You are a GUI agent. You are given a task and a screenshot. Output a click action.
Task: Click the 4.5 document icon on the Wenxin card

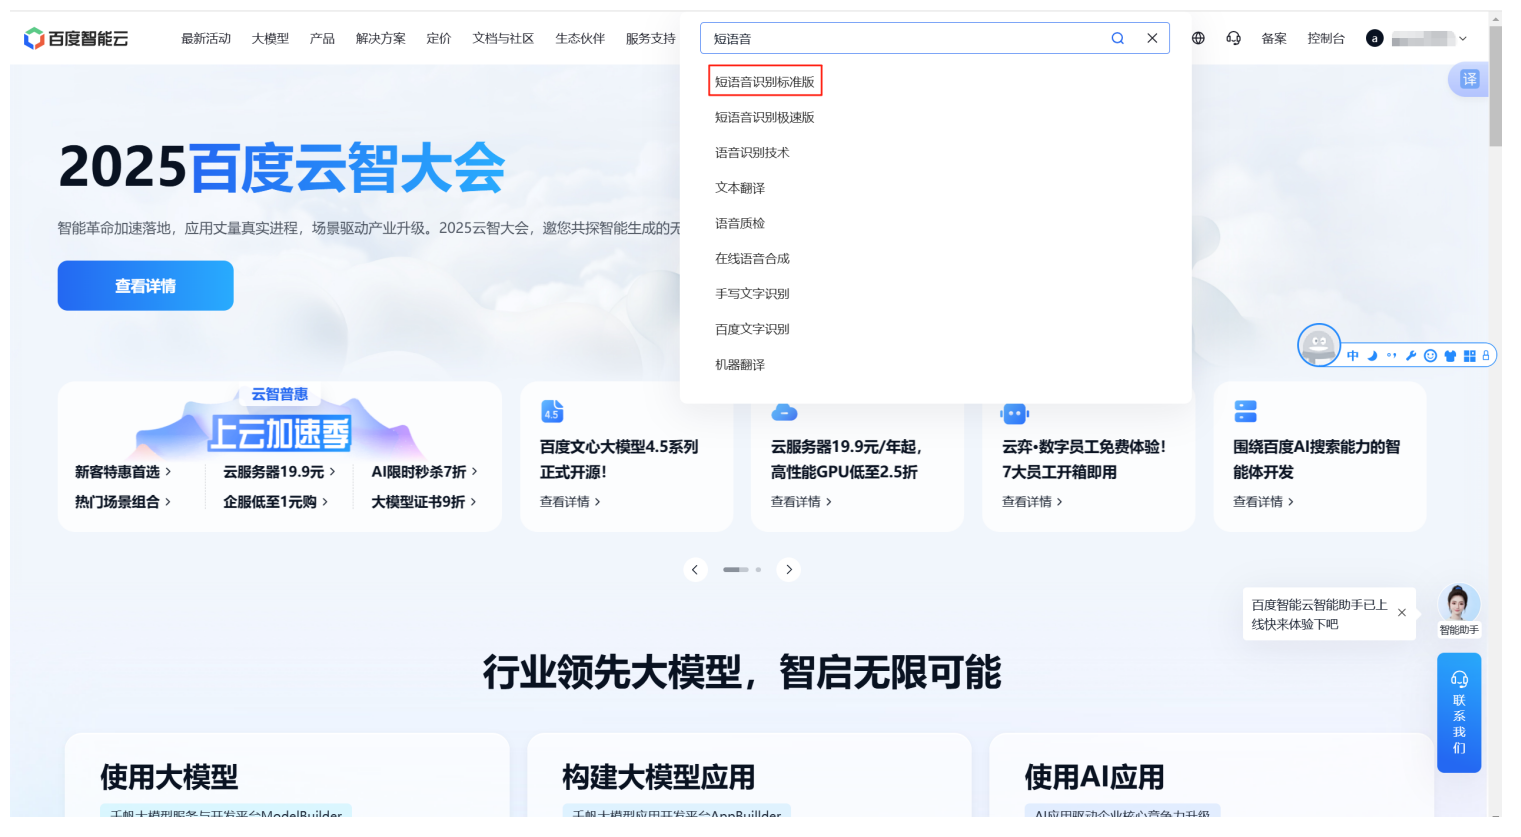552,411
